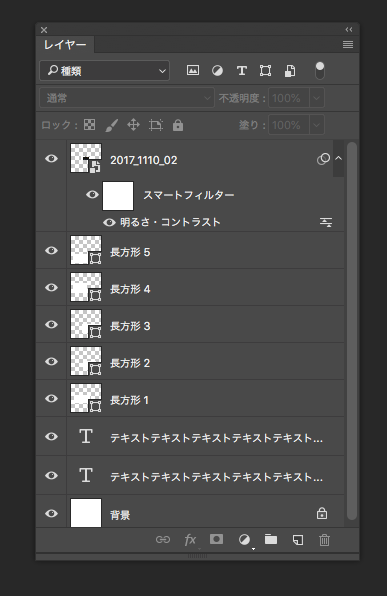
Task: Select the 長方形 2 layer name
Action: 130,363
